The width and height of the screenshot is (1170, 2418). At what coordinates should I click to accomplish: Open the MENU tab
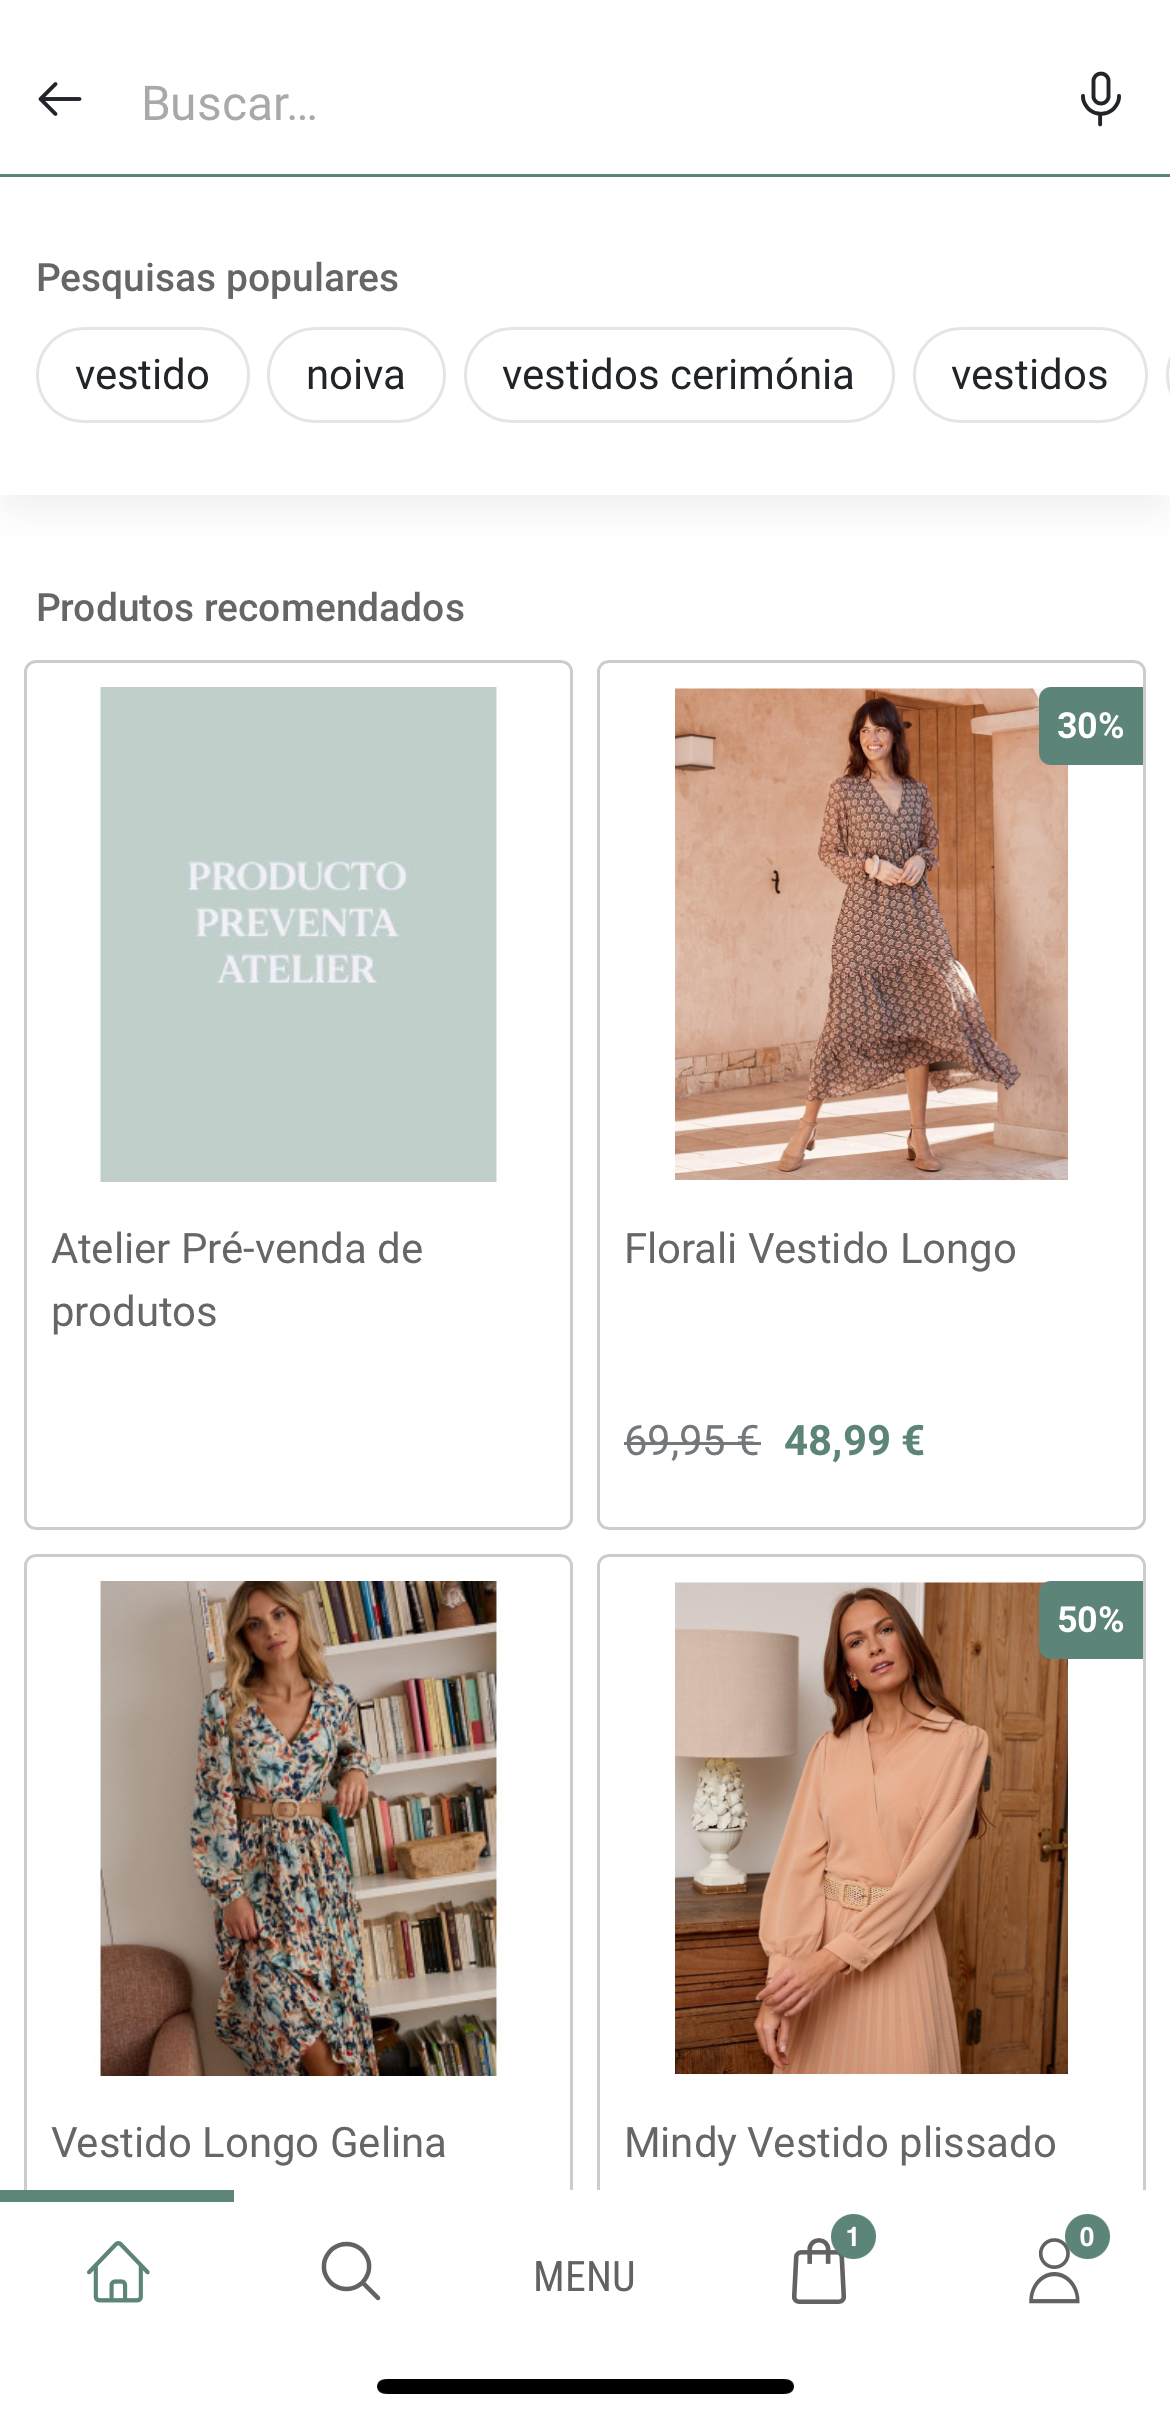pos(584,2277)
